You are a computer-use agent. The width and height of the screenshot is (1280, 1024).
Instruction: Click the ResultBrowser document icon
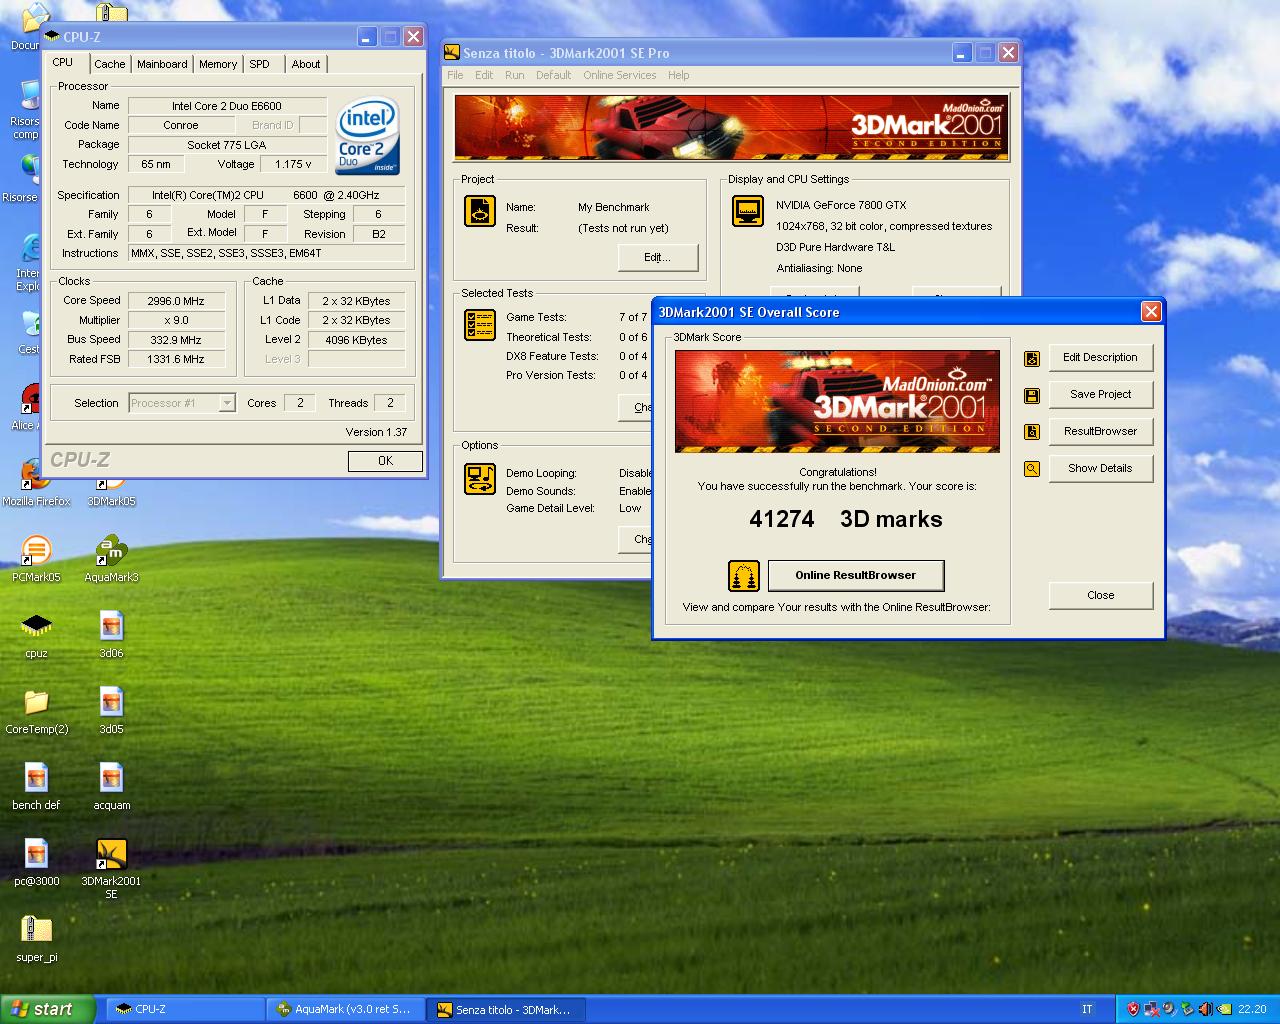[x=1032, y=432]
